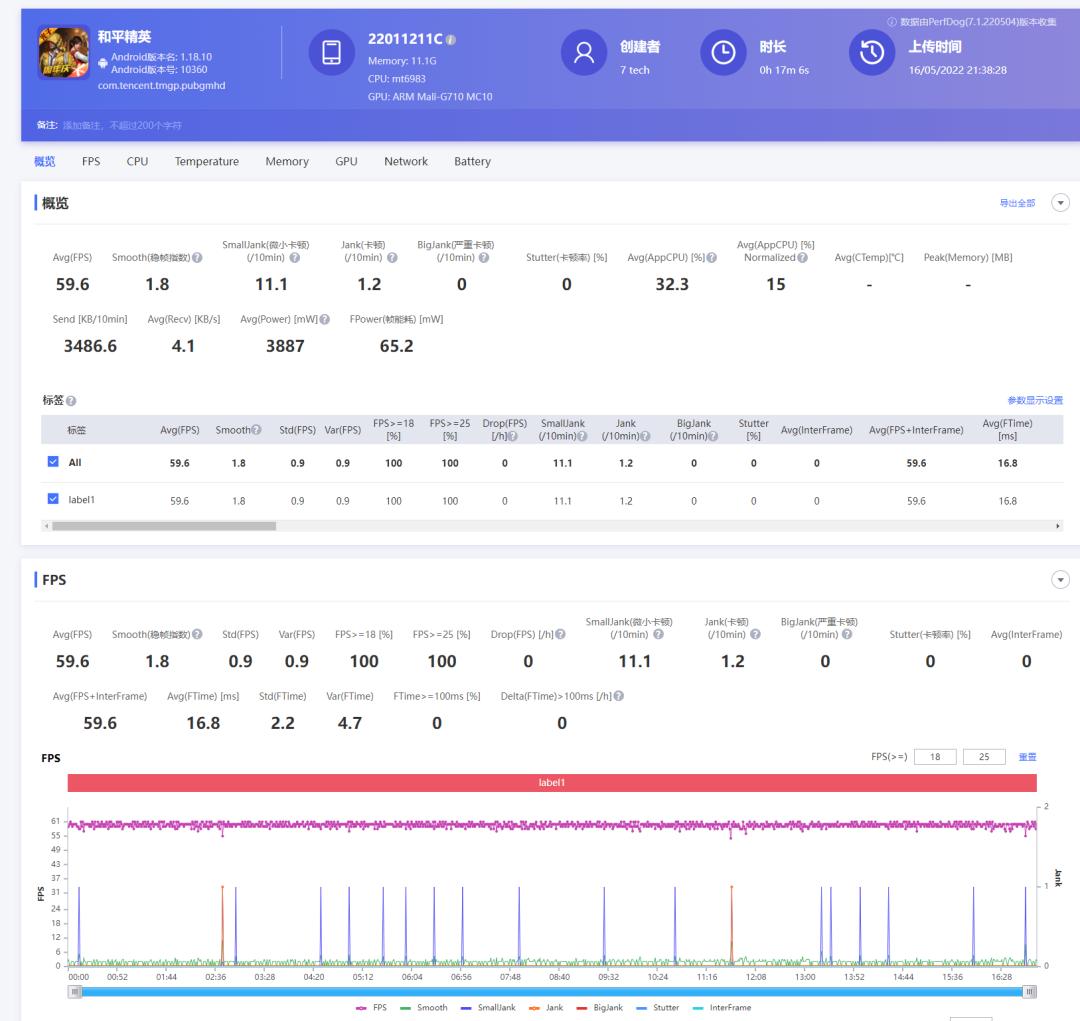Click info icon next to 22011211C
This screenshot has height=1021, width=1080.
point(451,40)
